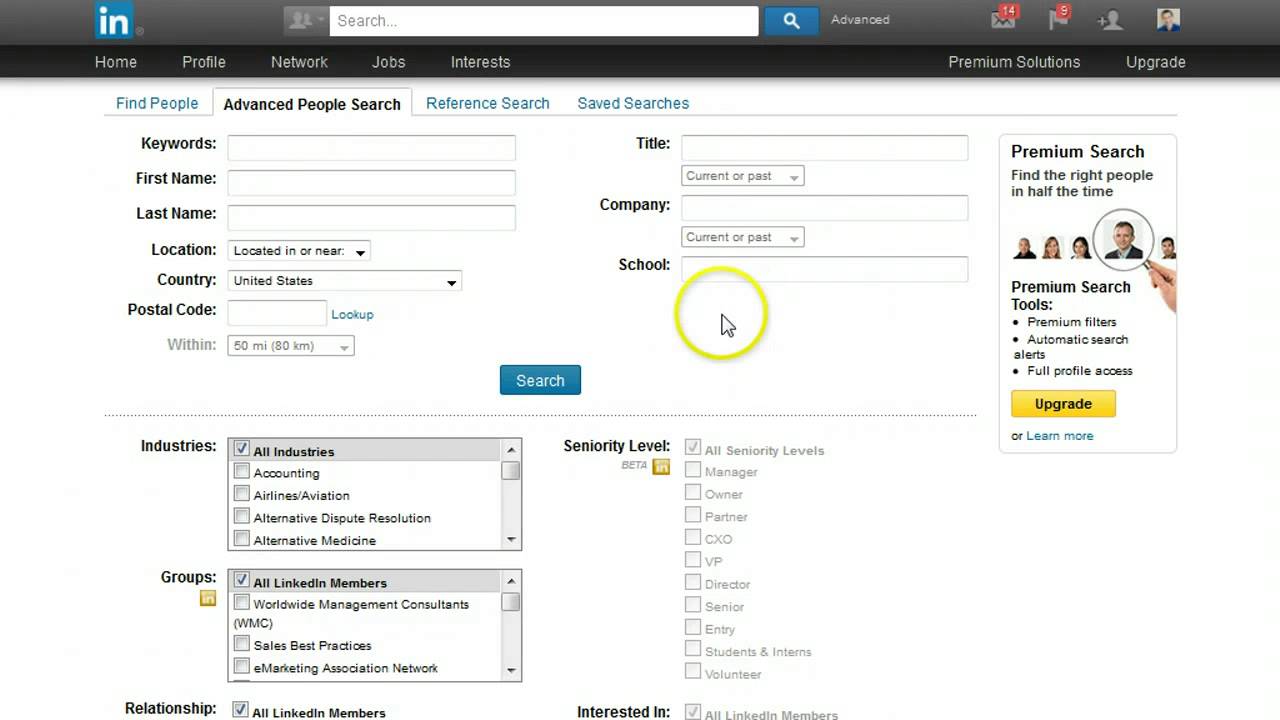Viewport: 1280px width, 720px height.
Task: Open the Saved Searches tab
Action: [x=633, y=103]
